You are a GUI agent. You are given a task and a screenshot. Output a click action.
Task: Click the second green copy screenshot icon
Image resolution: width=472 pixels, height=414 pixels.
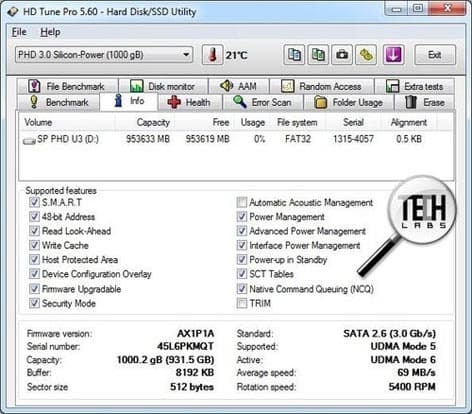click(318, 55)
